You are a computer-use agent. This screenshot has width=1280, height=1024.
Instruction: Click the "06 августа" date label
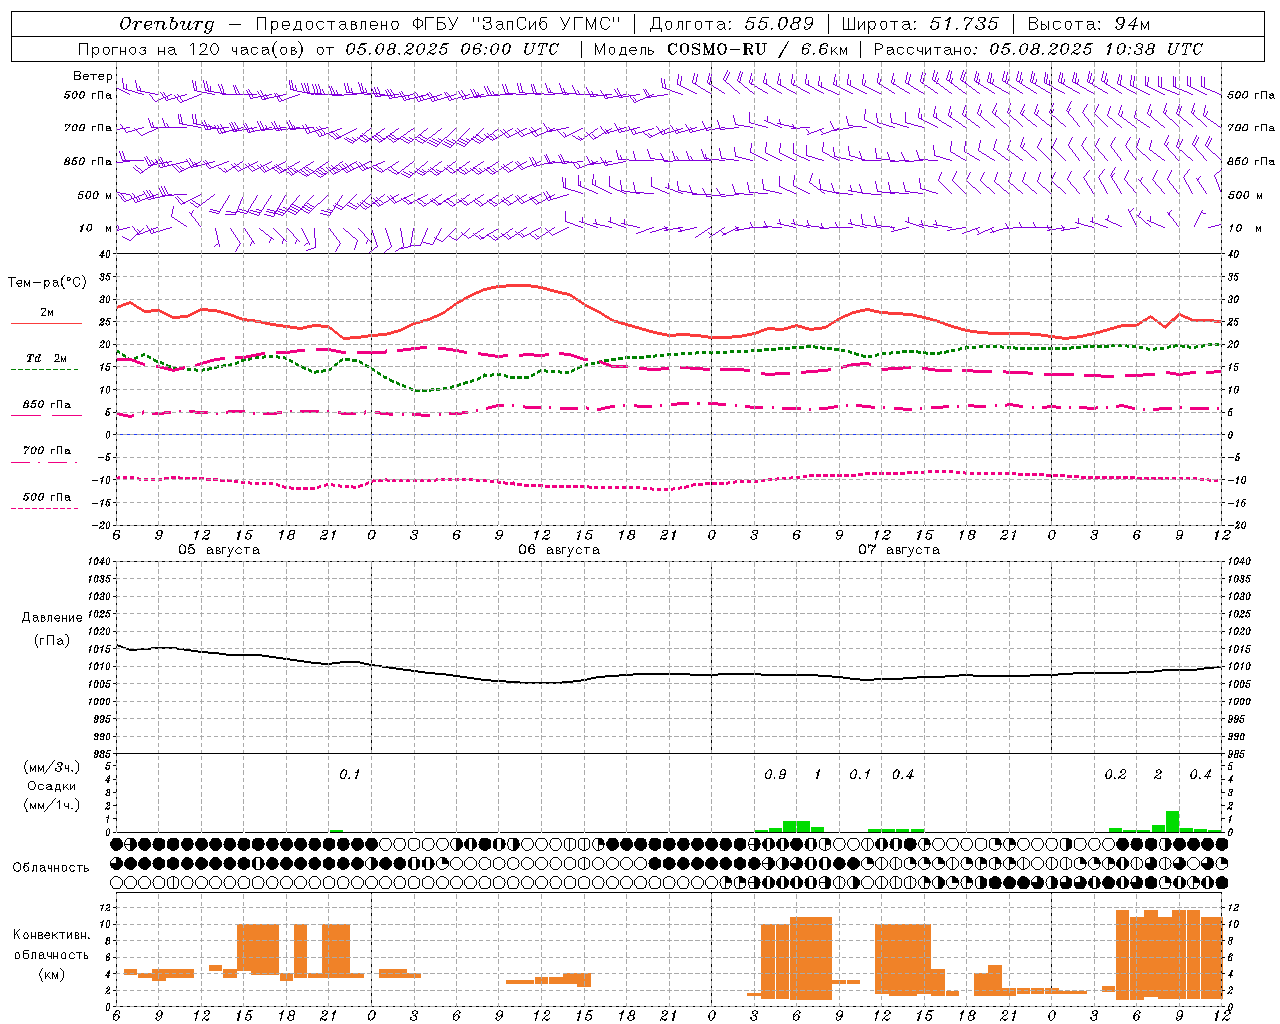pos(559,550)
